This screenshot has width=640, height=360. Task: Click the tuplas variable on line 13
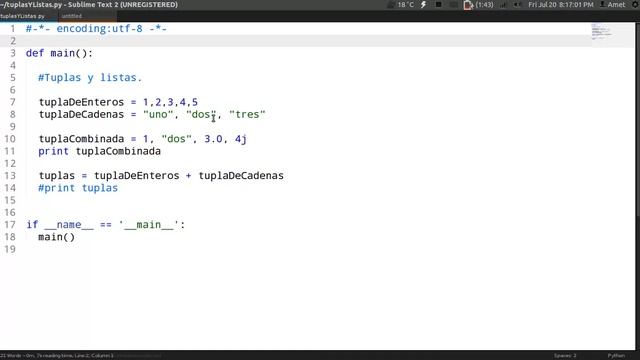pyautogui.click(x=57, y=176)
